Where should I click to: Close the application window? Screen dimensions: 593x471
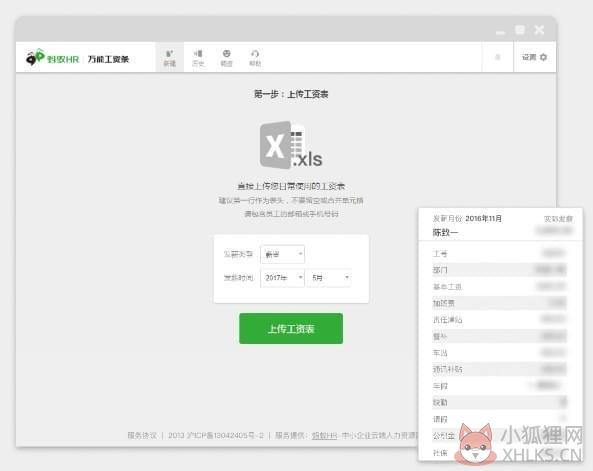[x=539, y=30]
